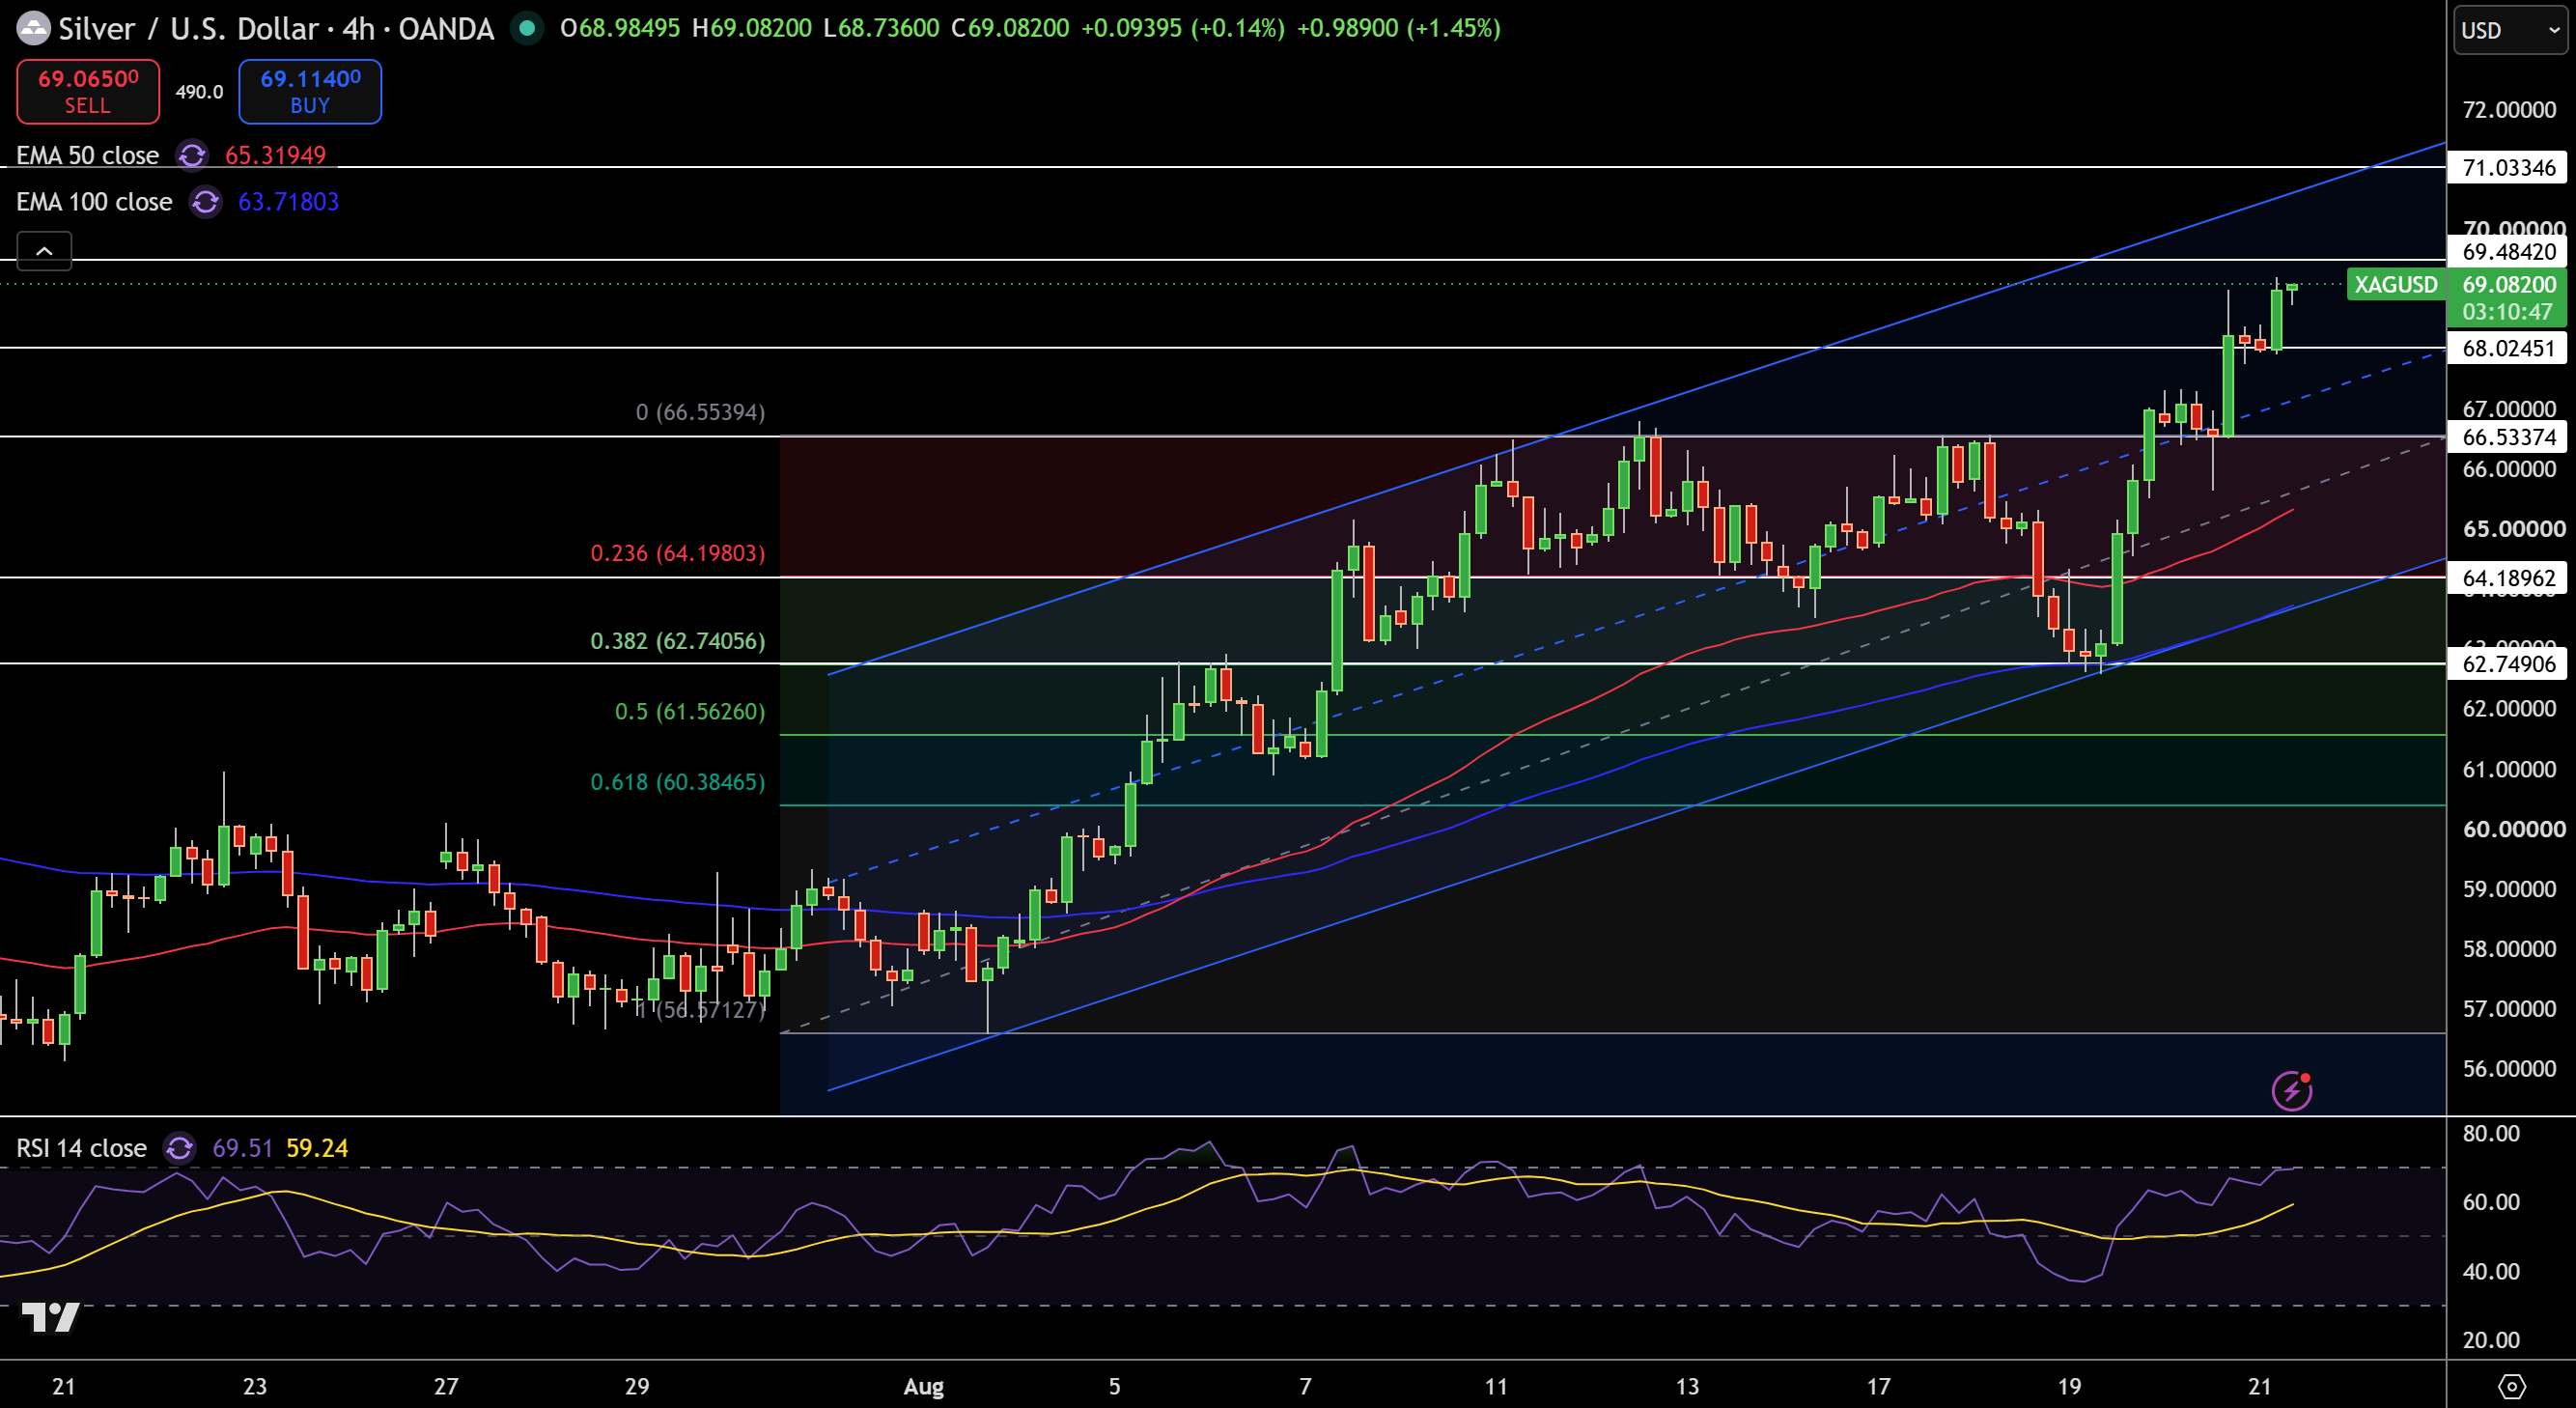2576x1408 pixels.
Task: Click the green market-open status dot
Action: tap(527, 28)
